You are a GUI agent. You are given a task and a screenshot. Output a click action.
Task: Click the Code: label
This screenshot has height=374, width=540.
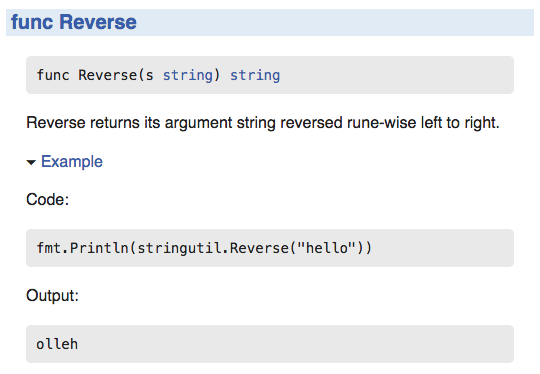[48, 199]
